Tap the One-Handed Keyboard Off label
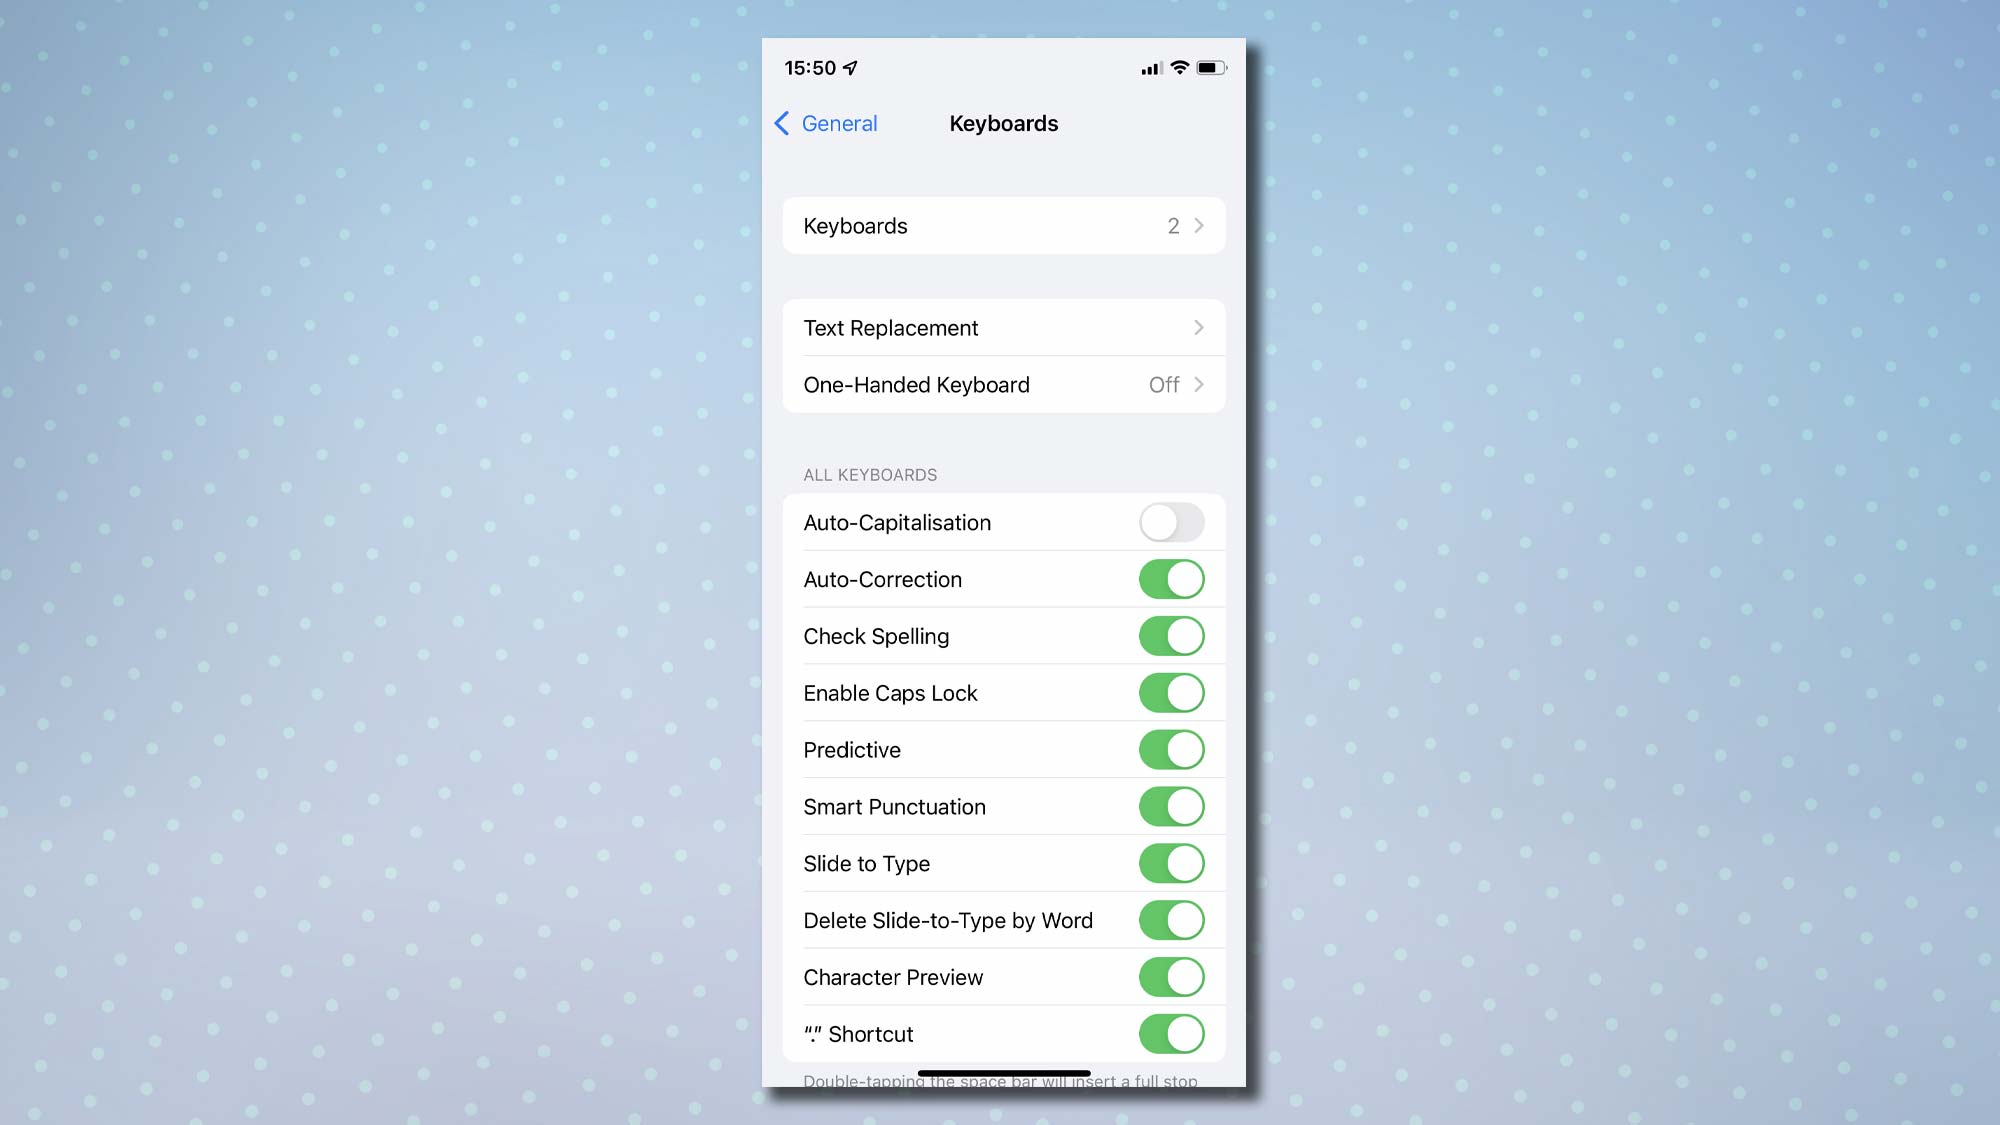2000x1125 pixels. click(x=1165, y=385)
